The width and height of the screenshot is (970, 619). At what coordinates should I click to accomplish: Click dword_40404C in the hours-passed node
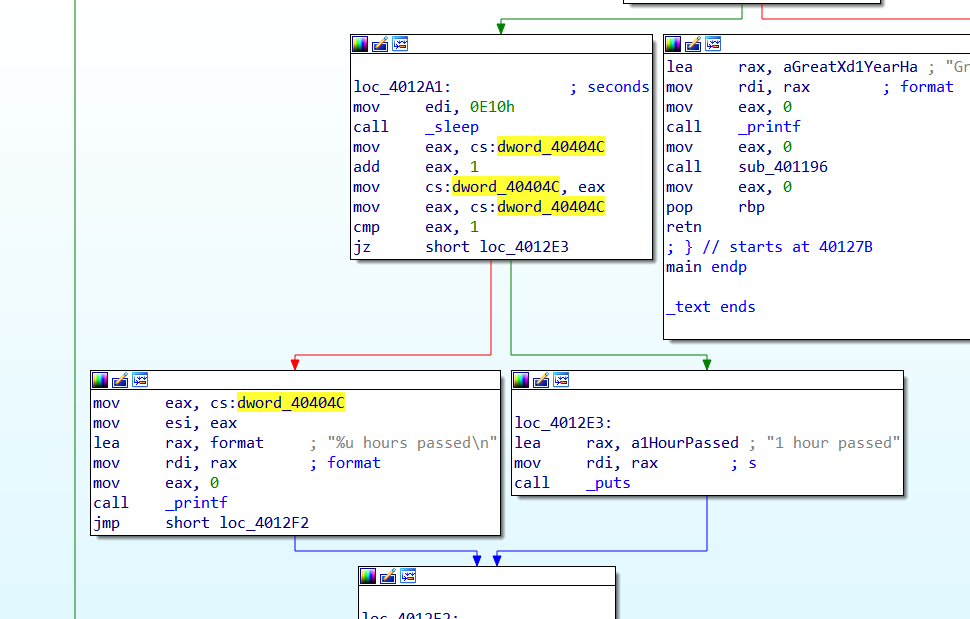click(x=291, y=403)
